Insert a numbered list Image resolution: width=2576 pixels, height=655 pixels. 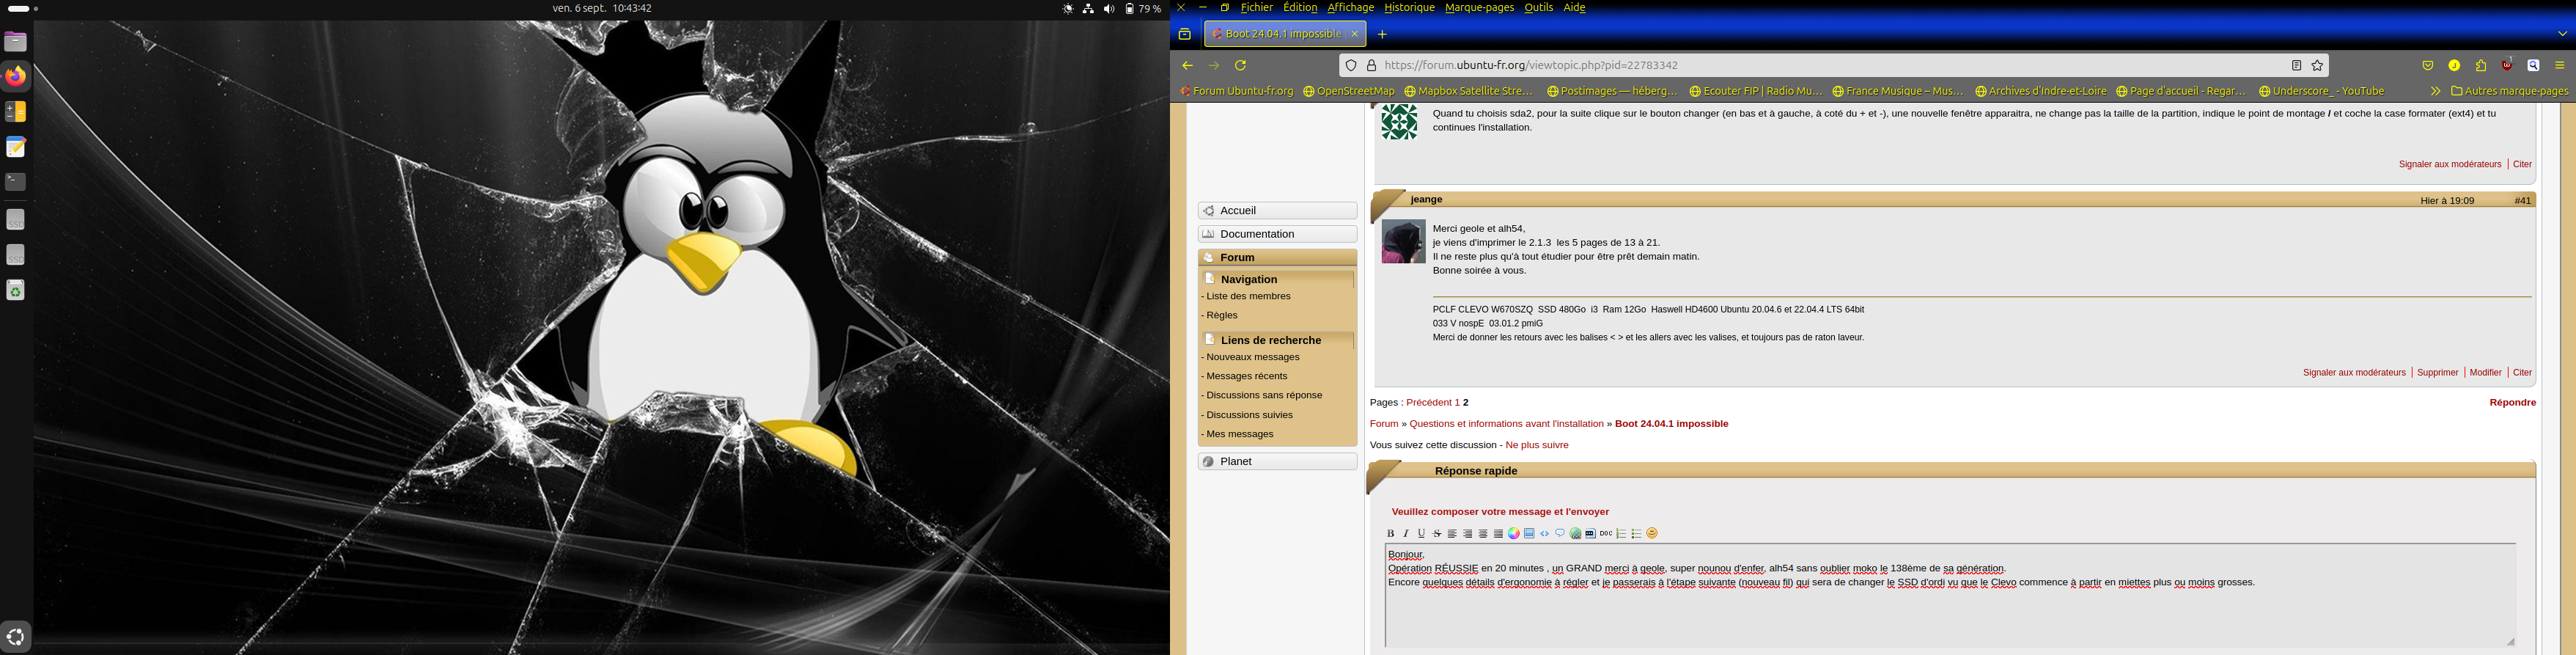click(1622, 534)
